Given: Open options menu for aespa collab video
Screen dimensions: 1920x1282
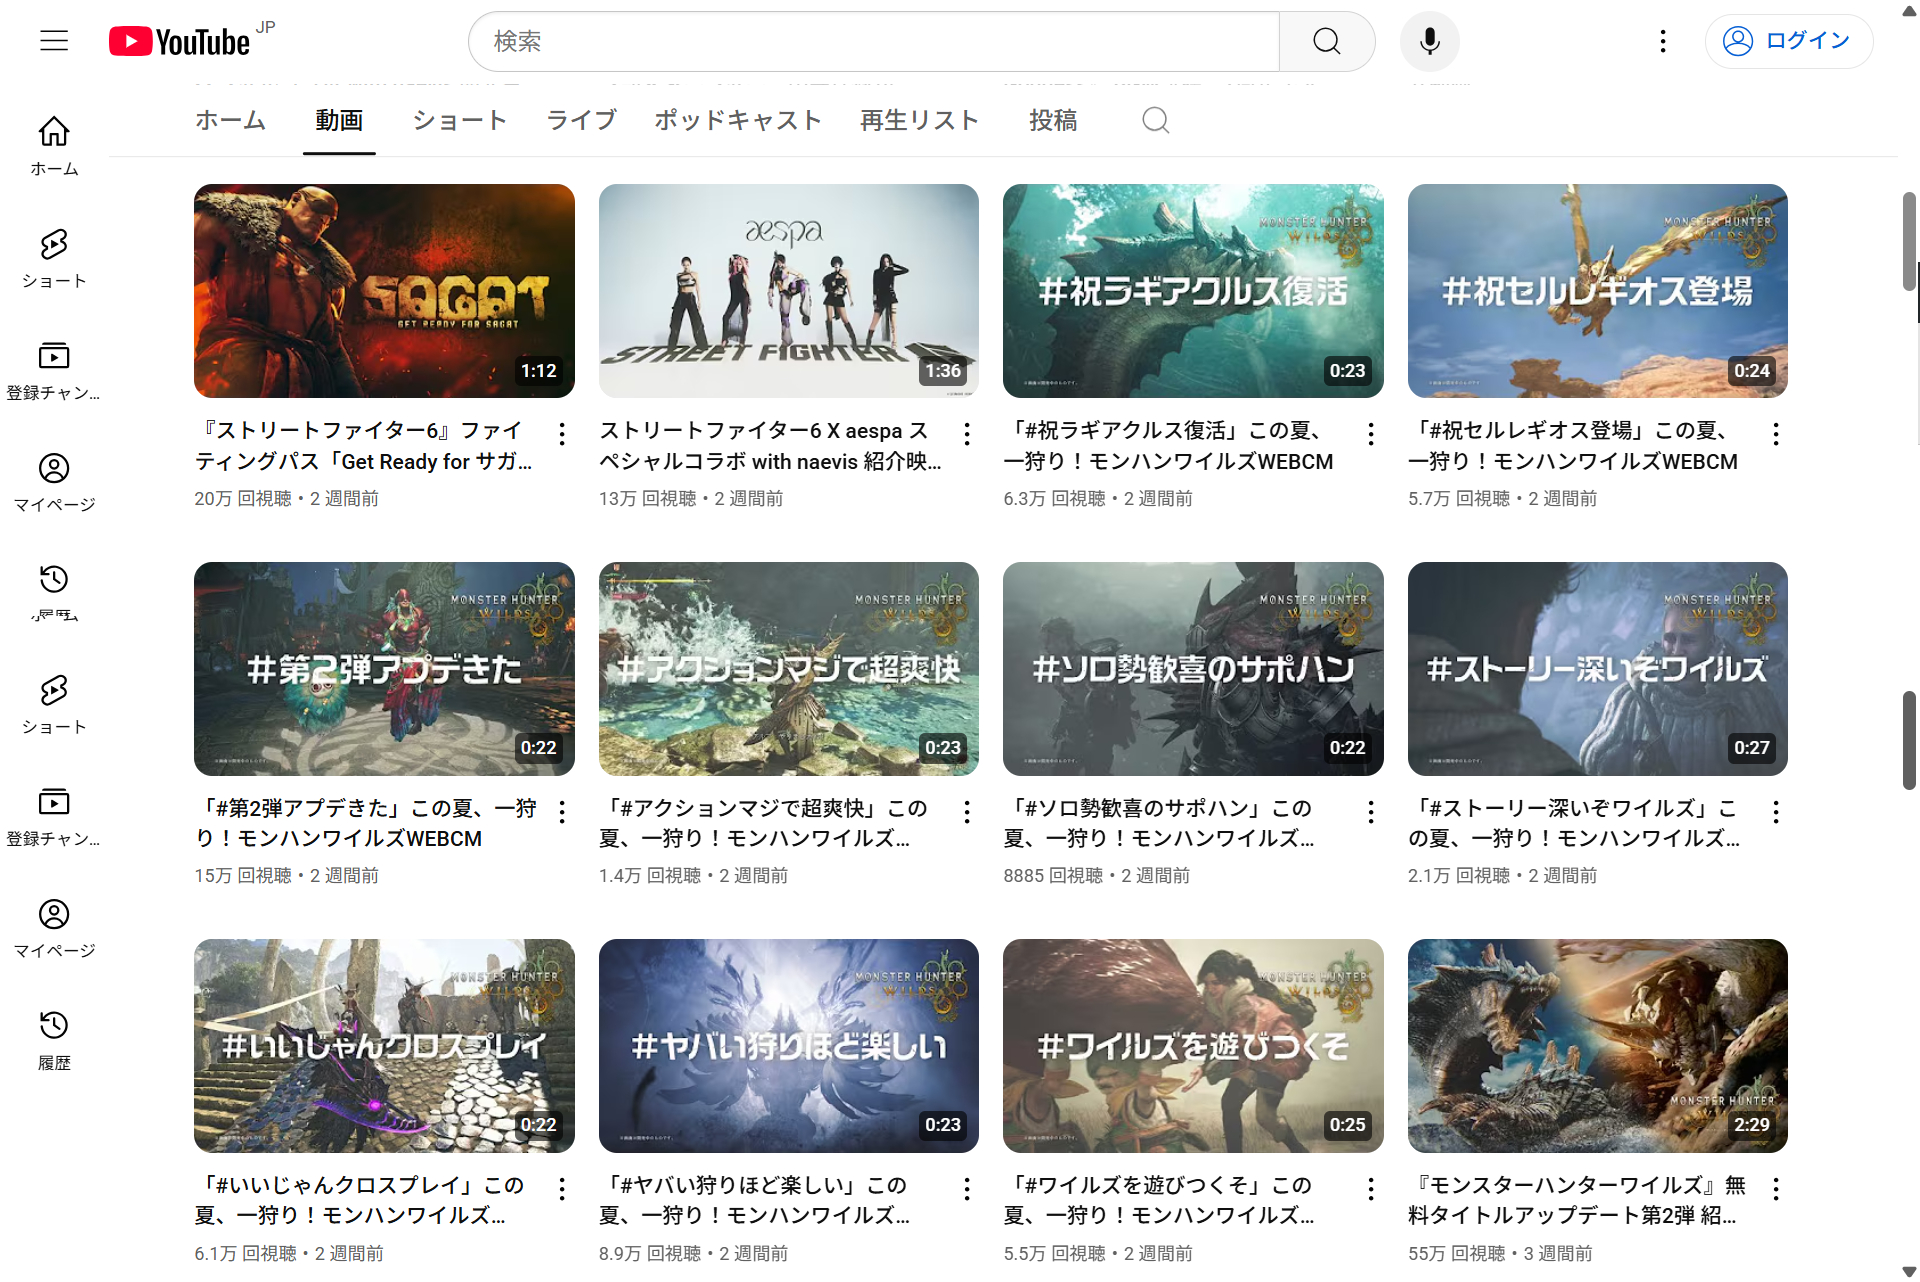Looking at the screenshot, I should click(x=967, y=434).
